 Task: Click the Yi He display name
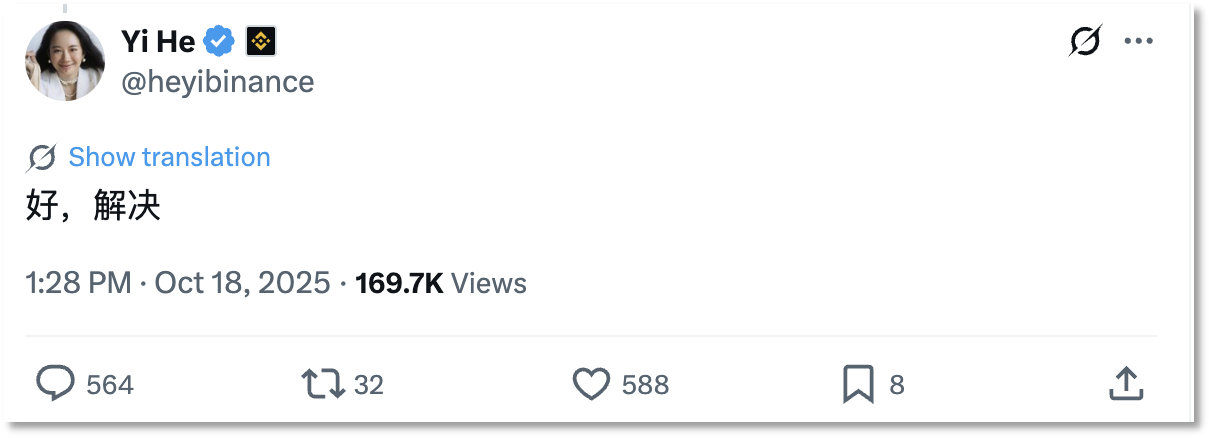click(158, 41)
